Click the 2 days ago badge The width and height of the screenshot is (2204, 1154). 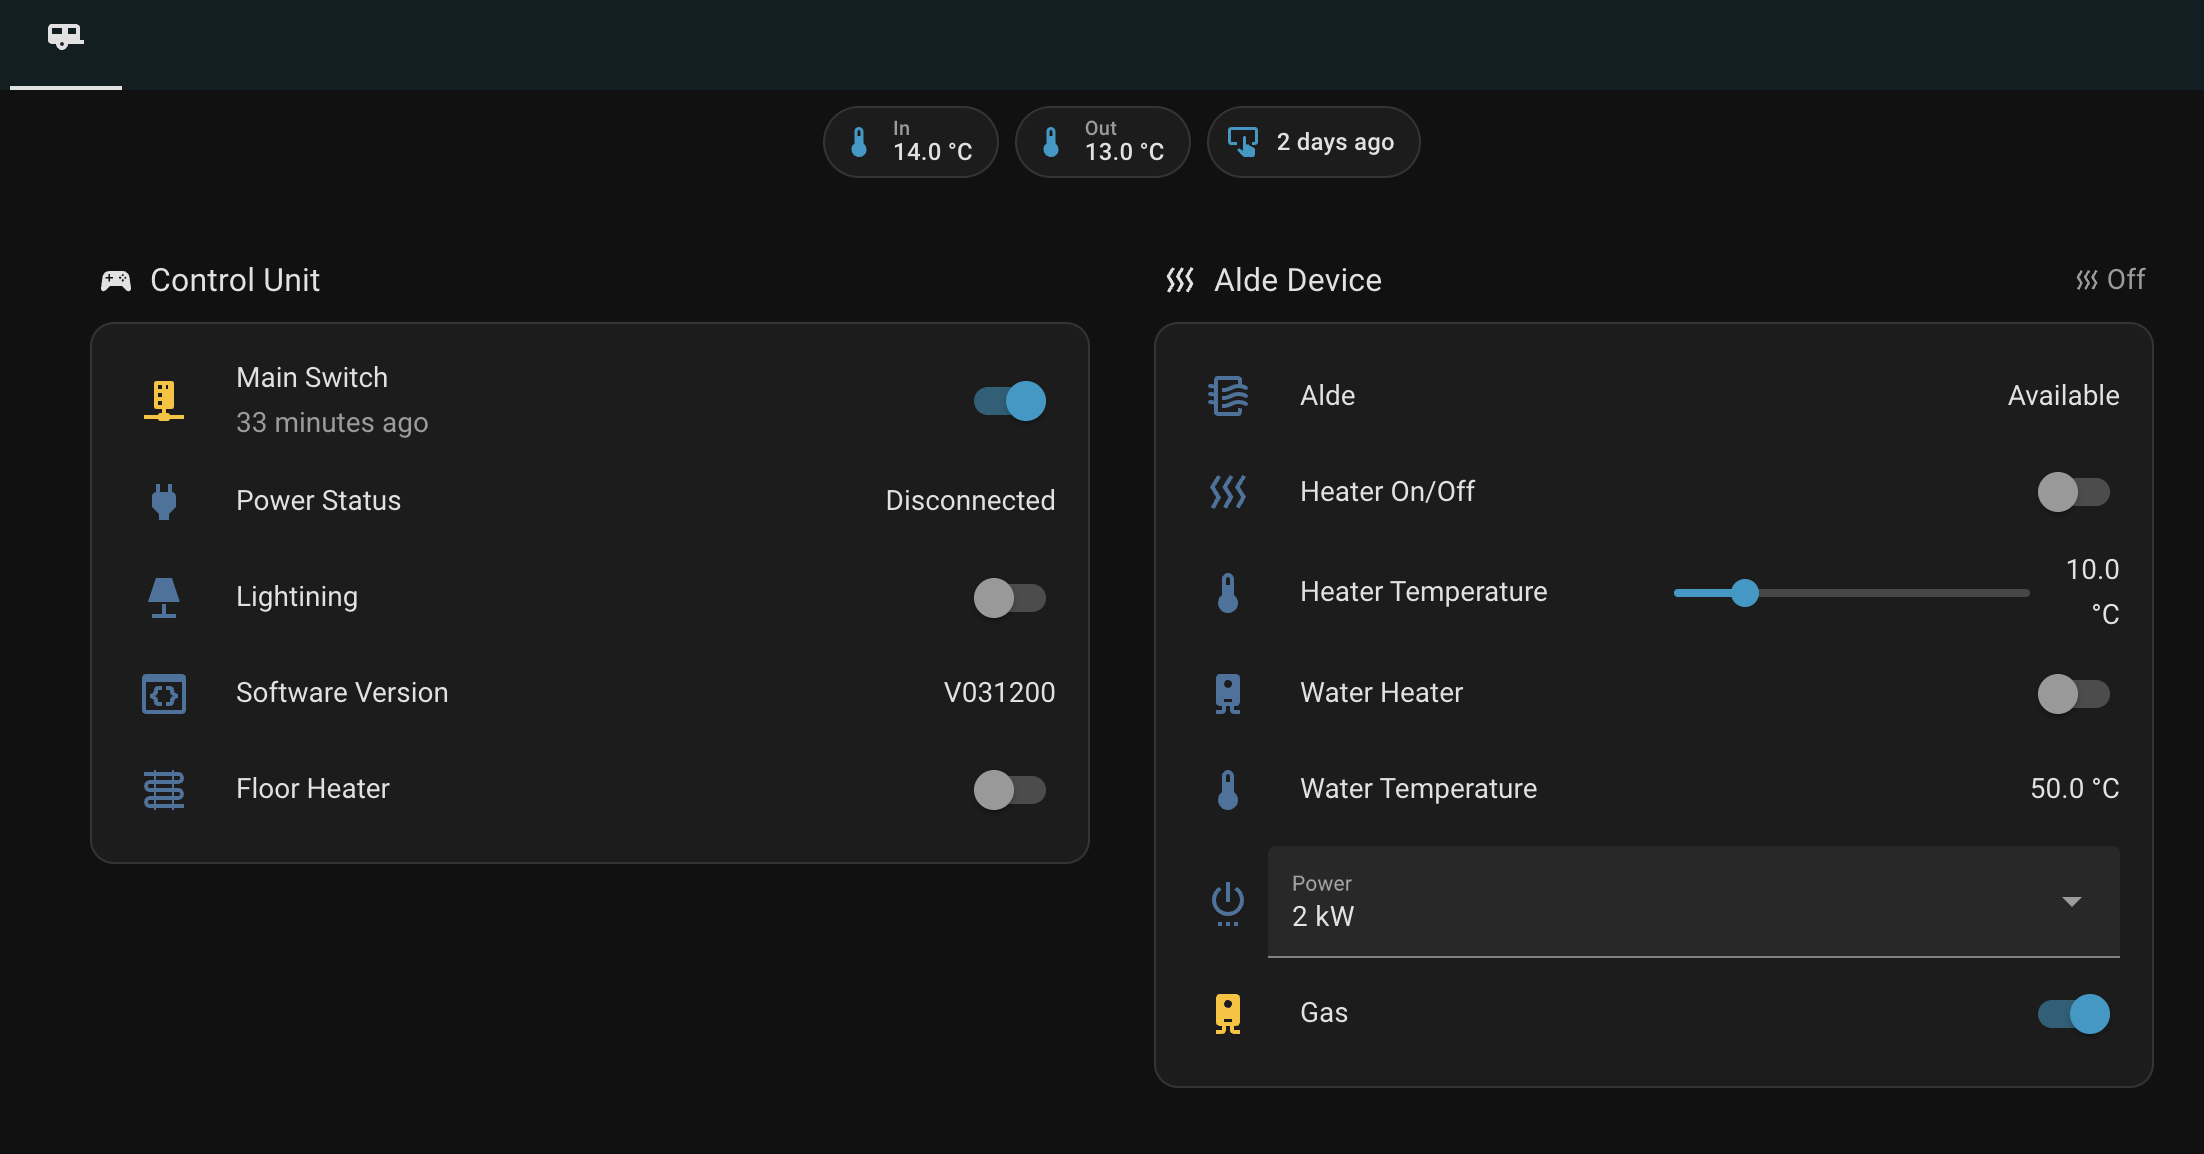click(1313, 142)
